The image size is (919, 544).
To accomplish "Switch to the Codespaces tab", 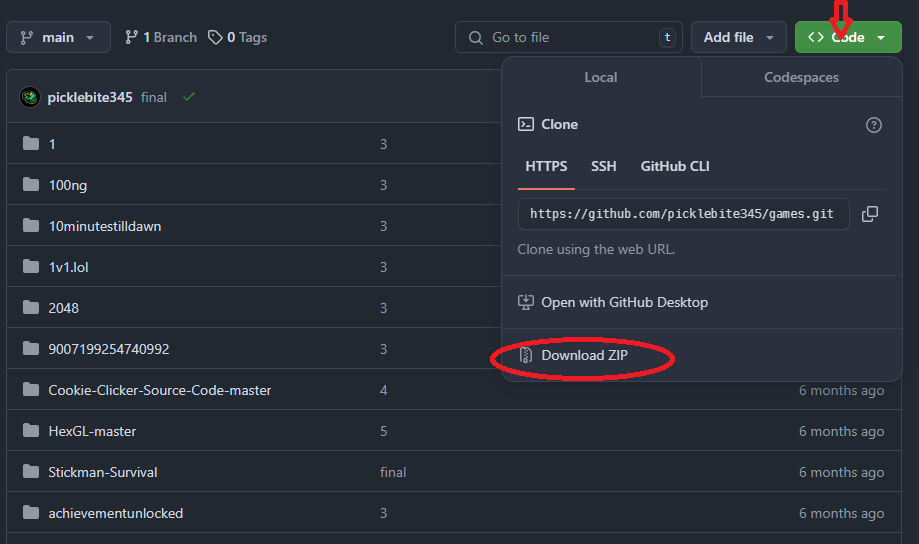I will pos(801,77).
